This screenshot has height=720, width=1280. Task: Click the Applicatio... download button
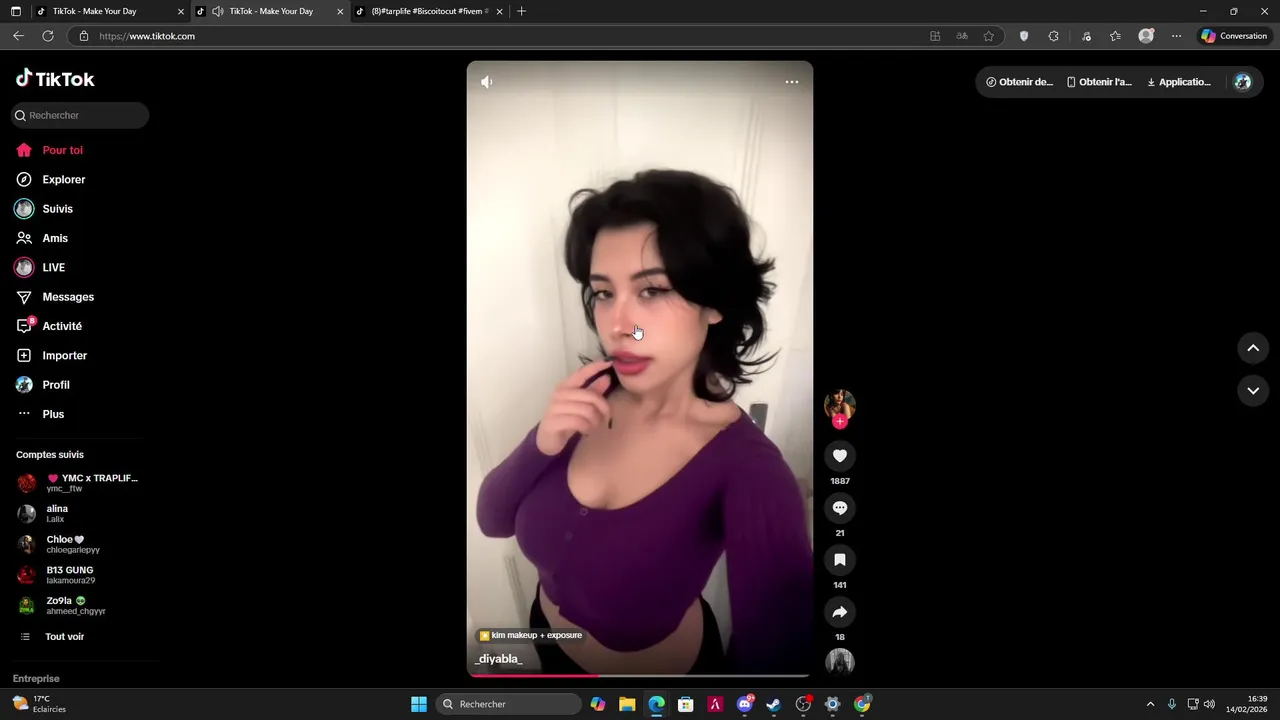(x=1179, y=82)
